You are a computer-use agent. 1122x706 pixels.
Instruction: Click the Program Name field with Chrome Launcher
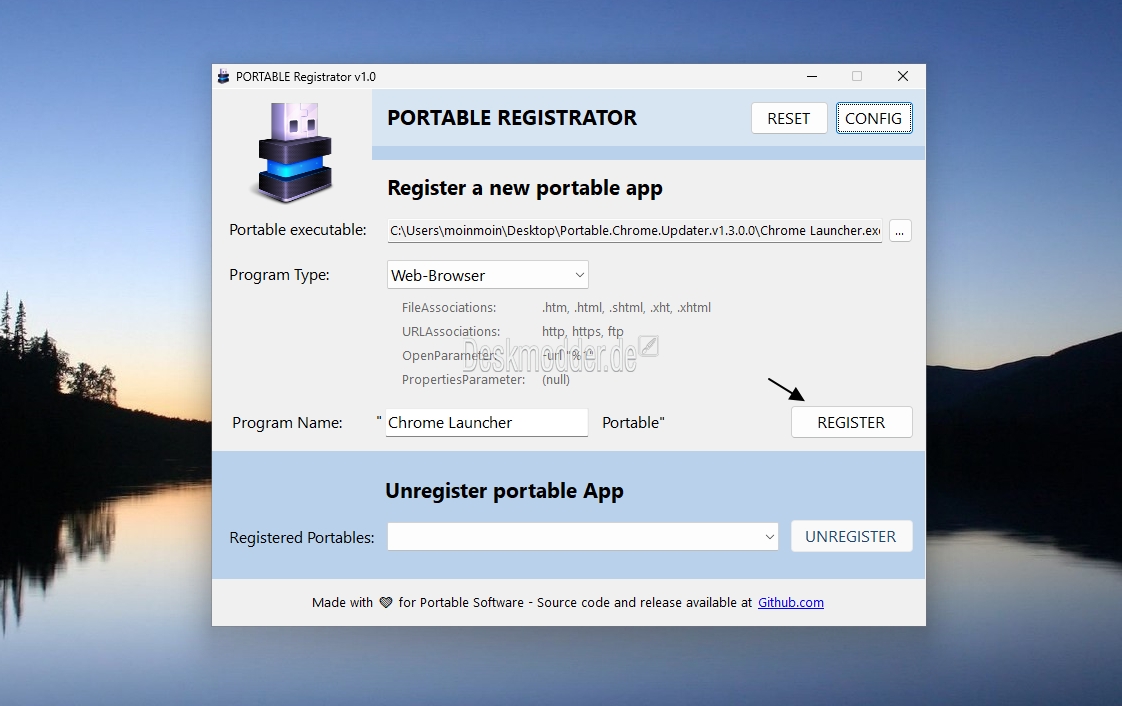pos(486,423)
